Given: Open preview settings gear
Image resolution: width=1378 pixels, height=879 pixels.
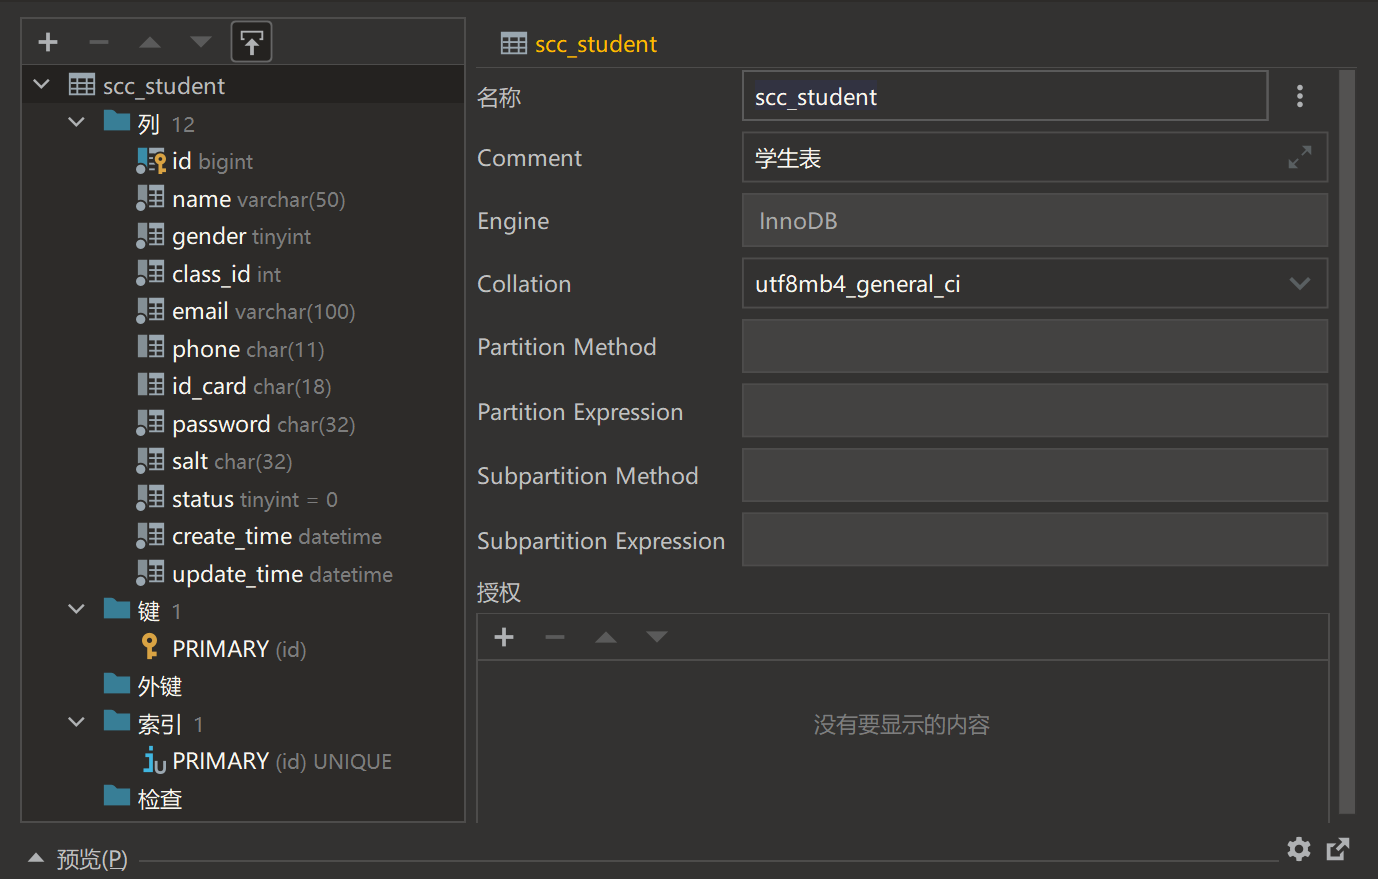Looking at the screenshot, I should pos(1299,849).
